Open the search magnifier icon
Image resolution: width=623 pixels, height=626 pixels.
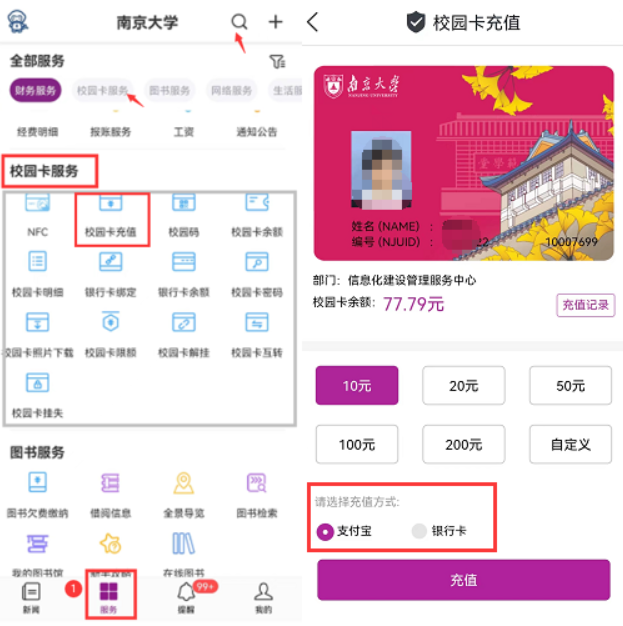[239, 22]
